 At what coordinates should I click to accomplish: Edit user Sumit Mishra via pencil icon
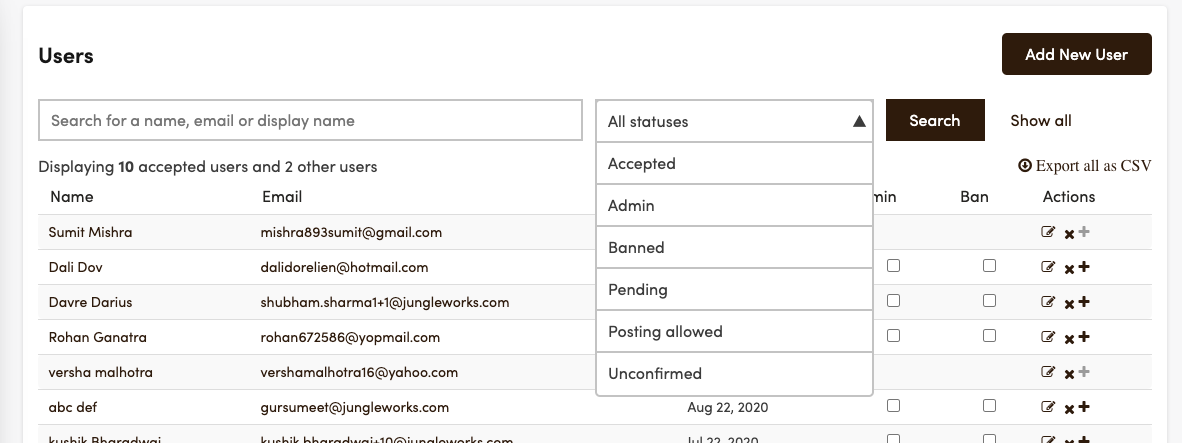(1048, 232)
